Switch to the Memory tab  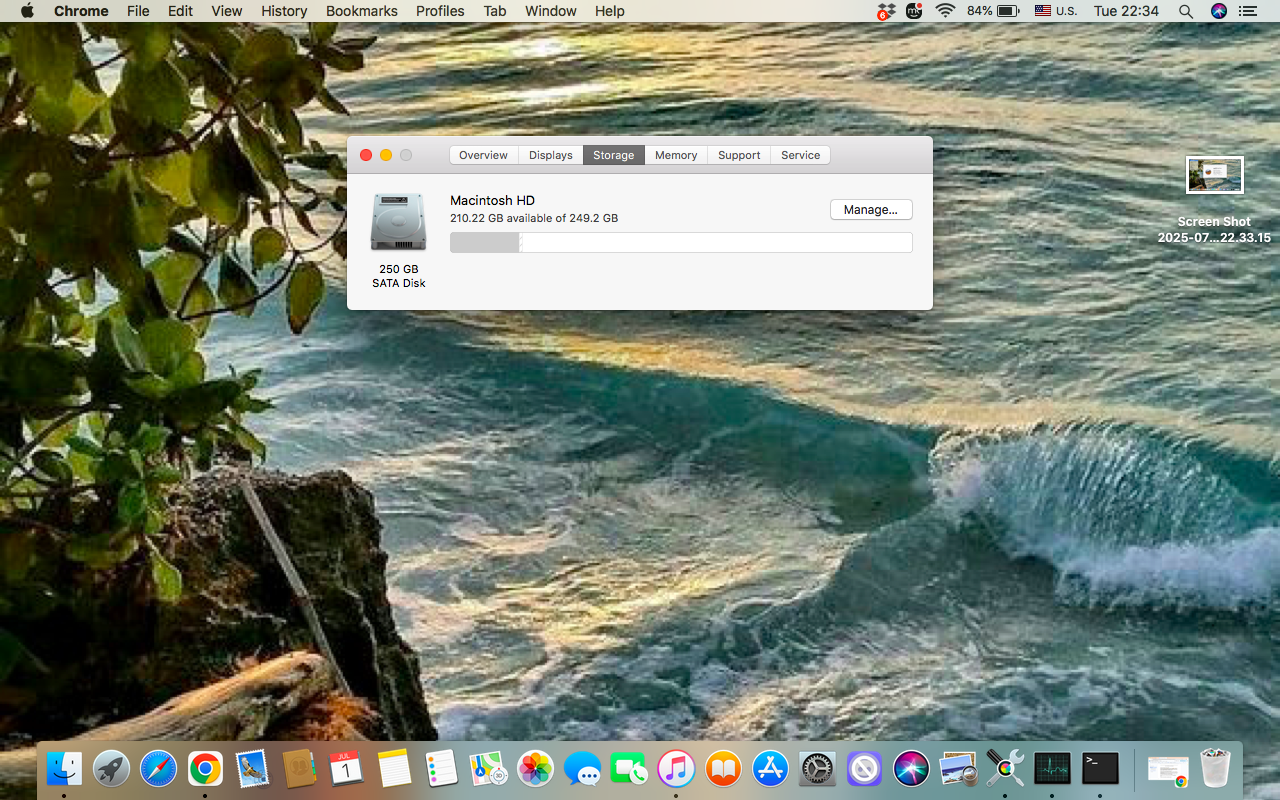[x=675, y=155]
